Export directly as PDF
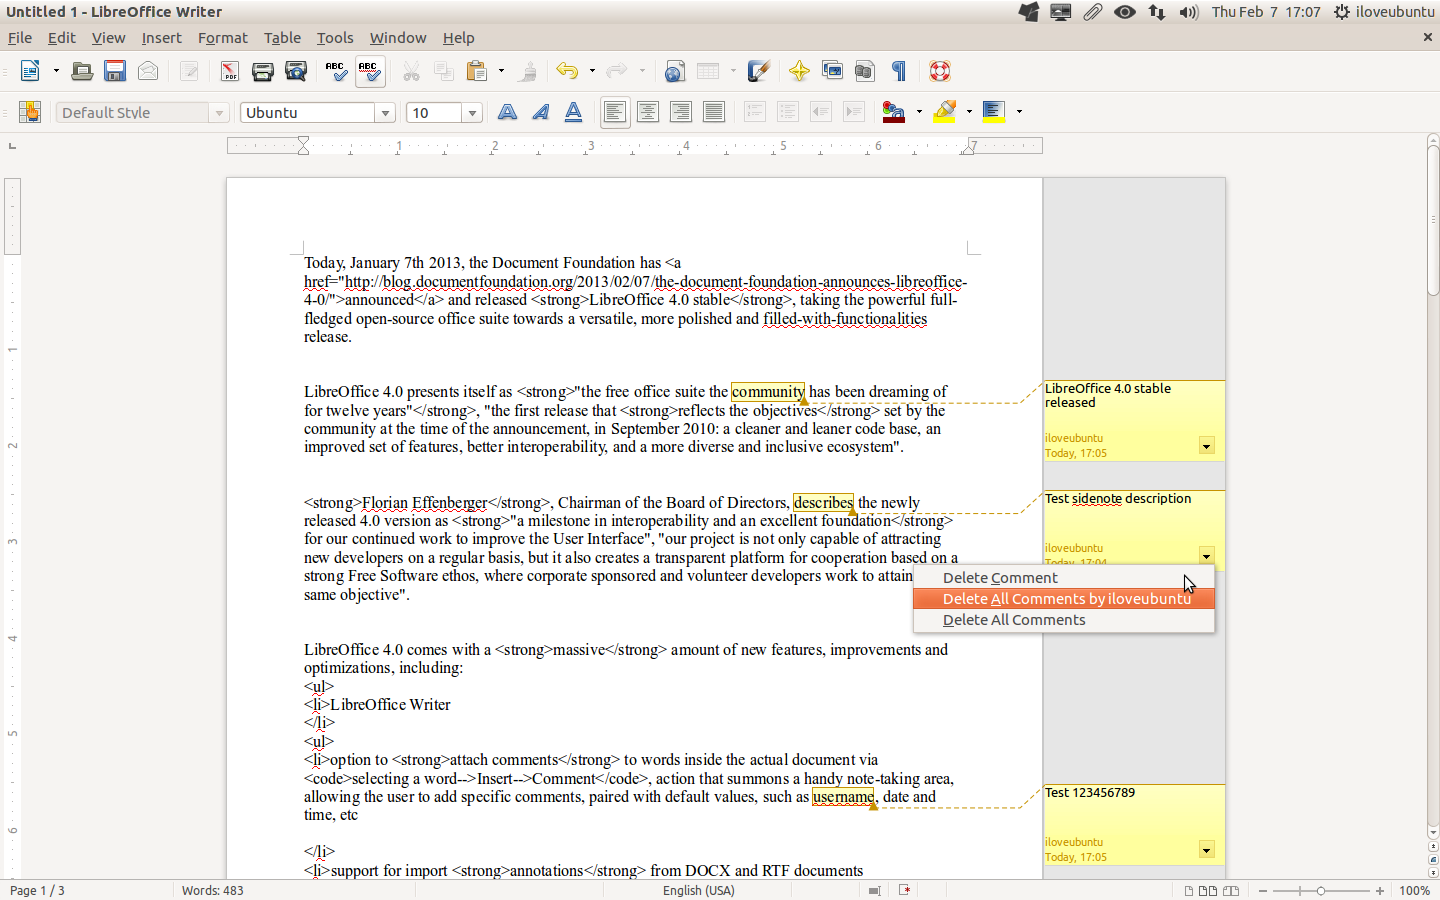 (230, 71)
